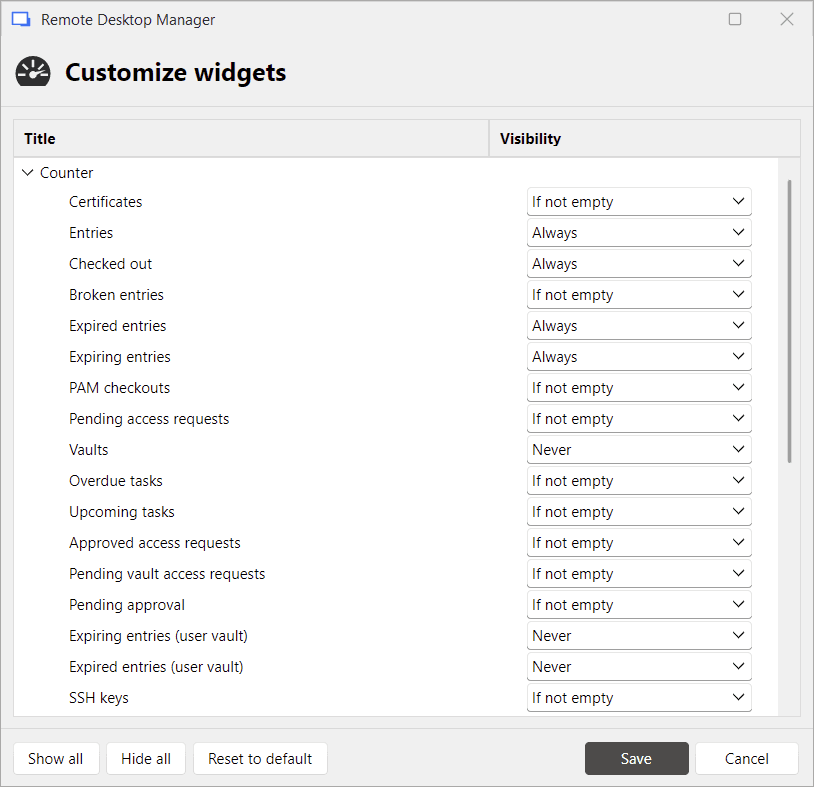
Task: Click the Visibility column header
Action: (530, 138)
